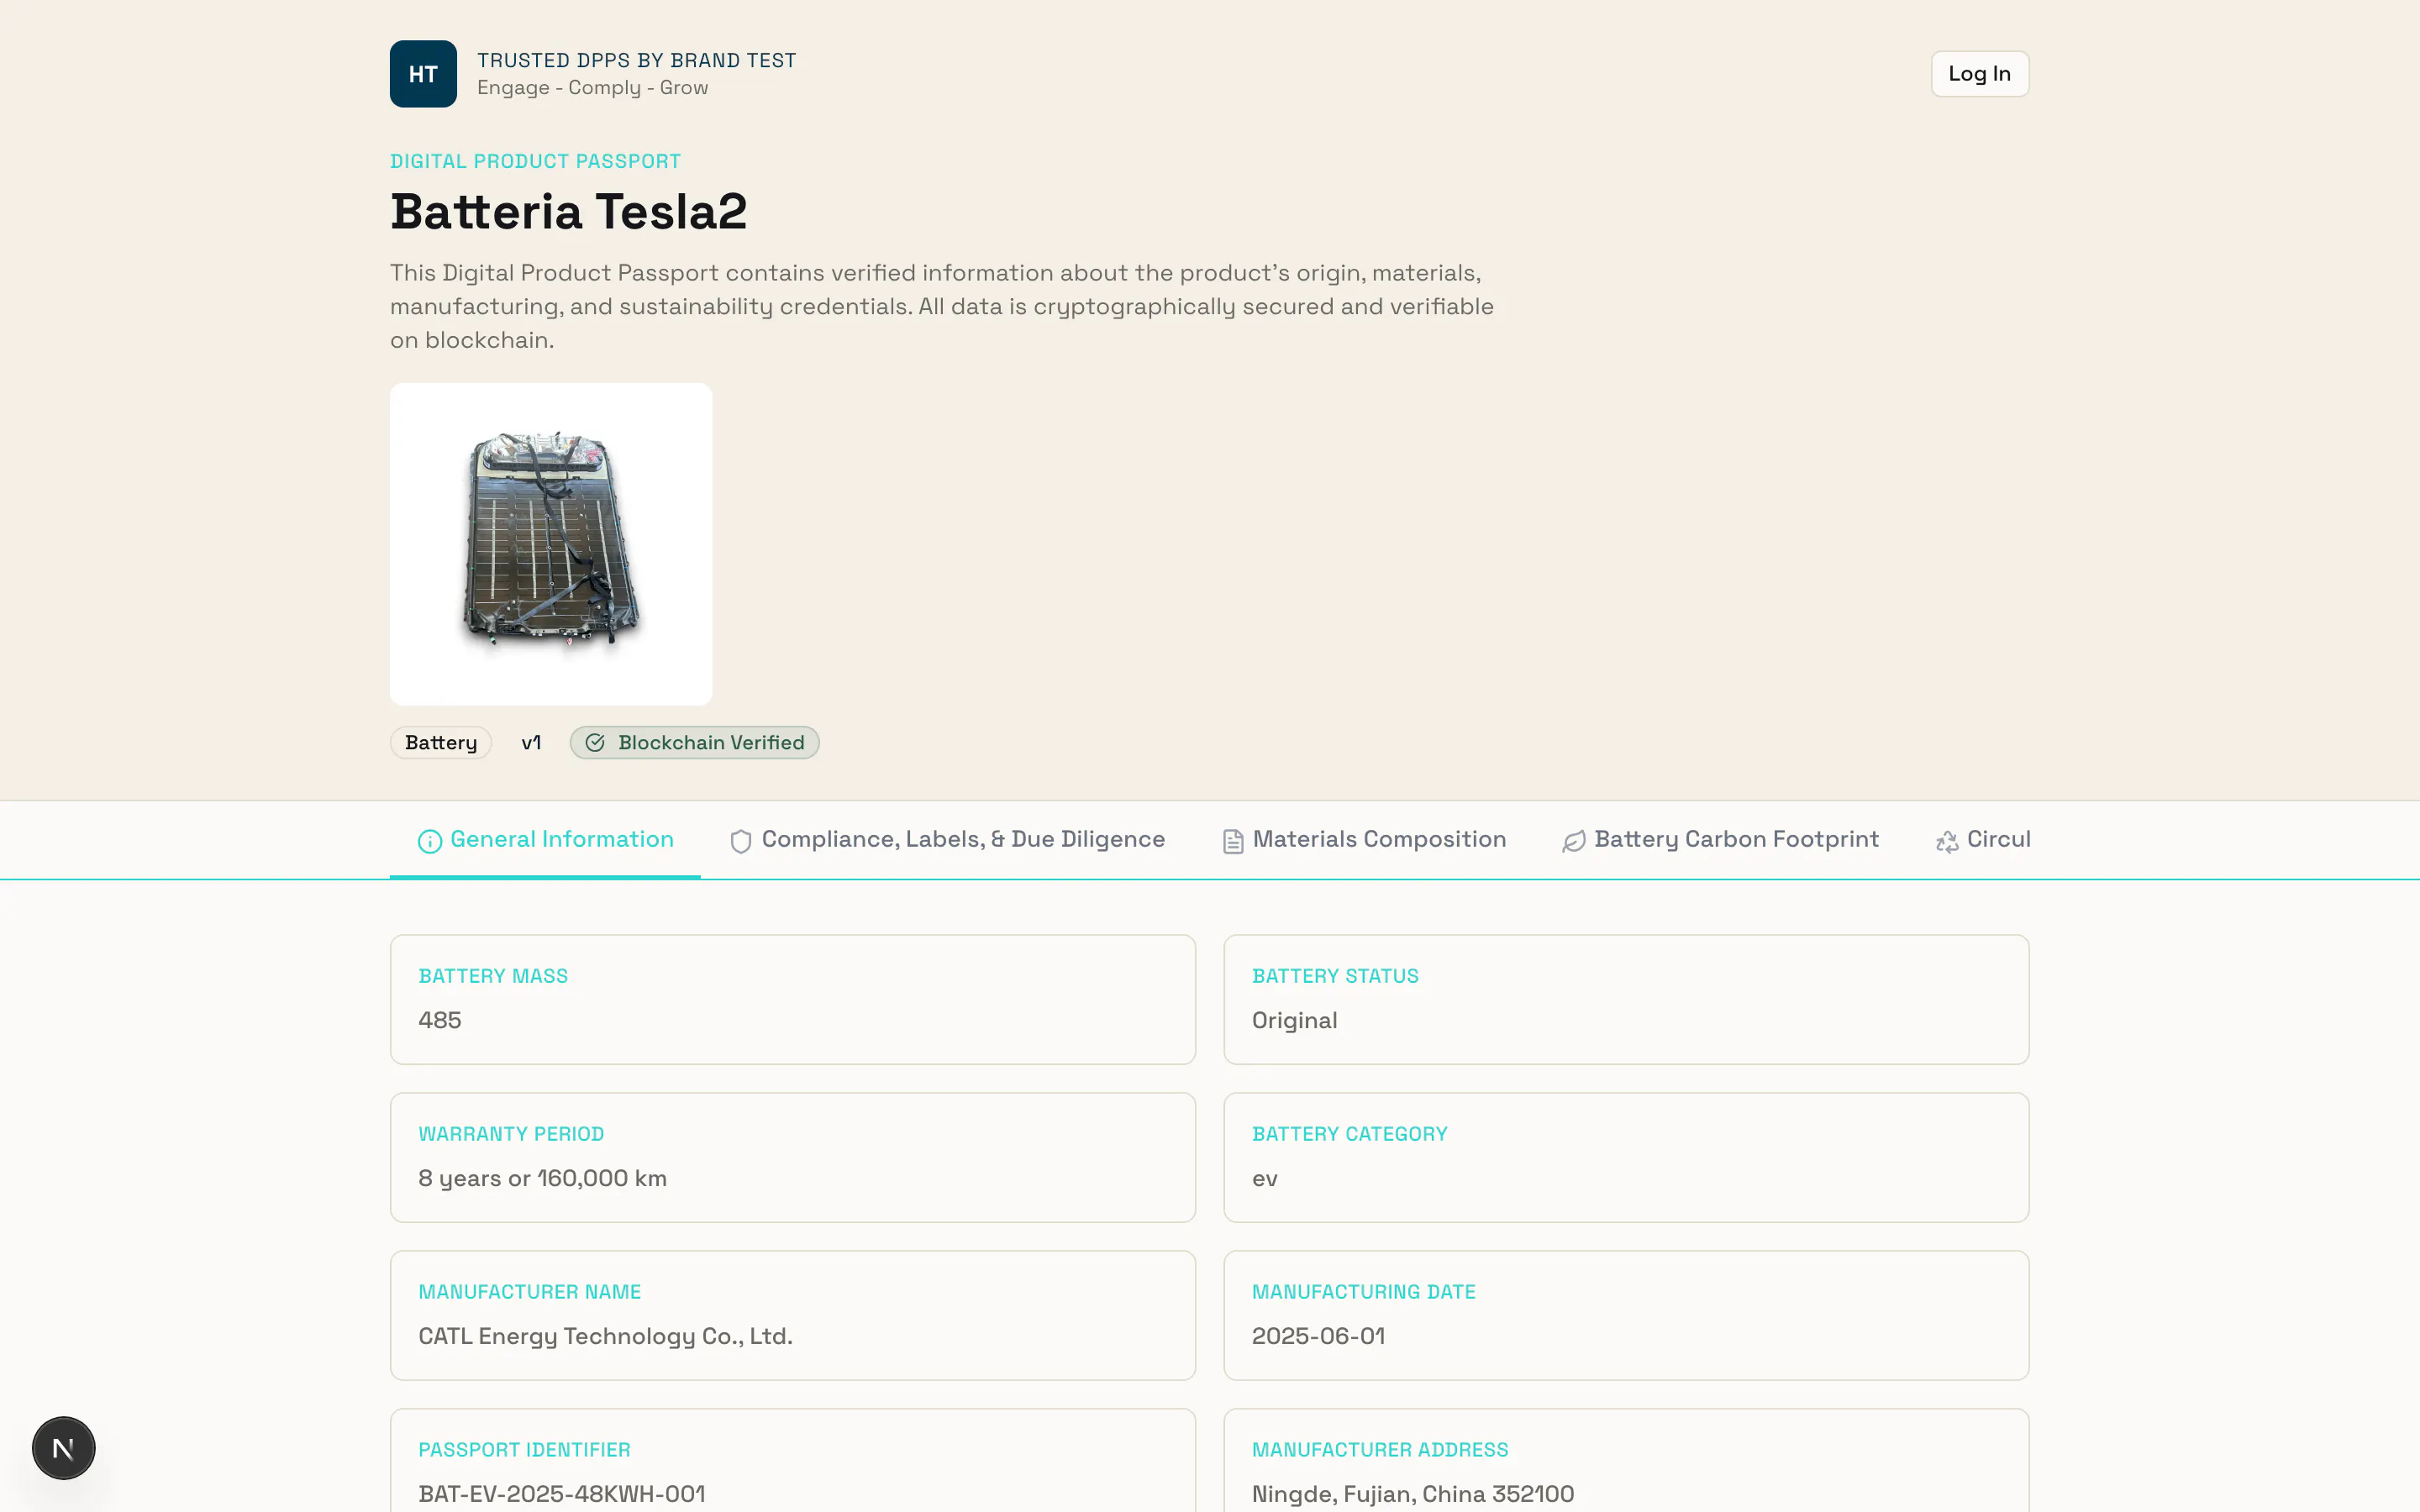
Task: Select the 8 years or 160,000 km value
Action: tap(542, 1178)
